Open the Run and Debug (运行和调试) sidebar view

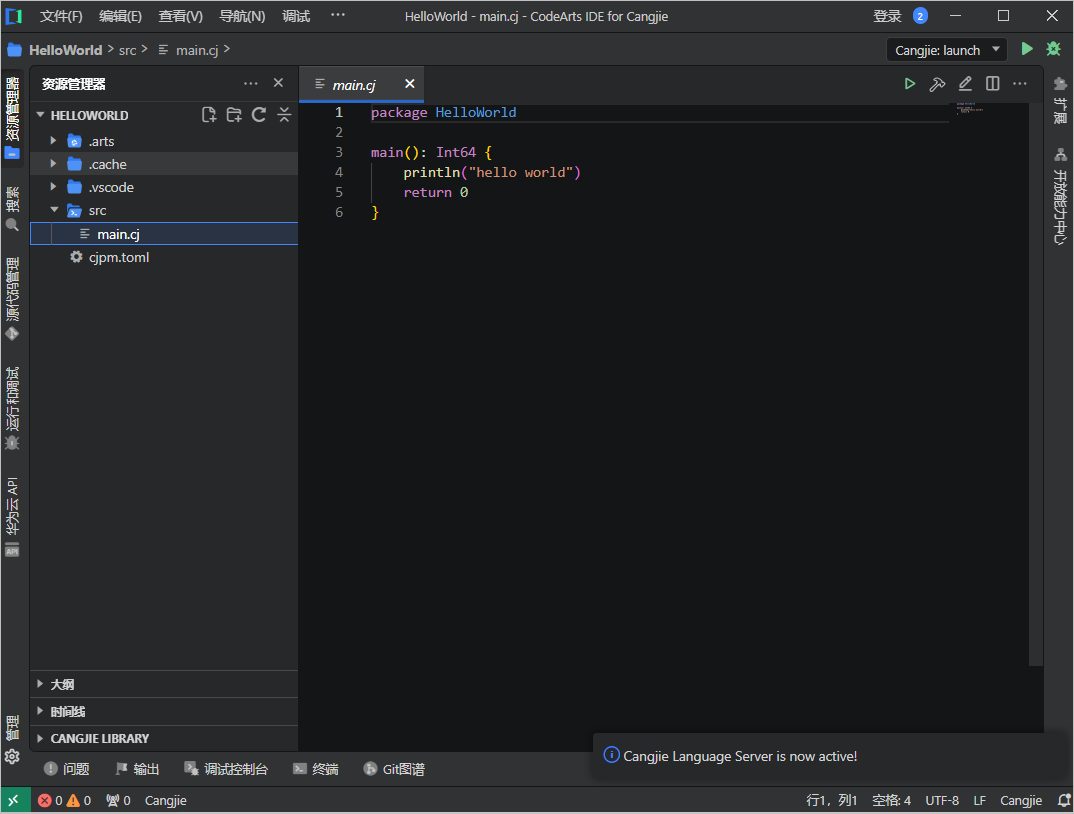[x=12, y=408]
